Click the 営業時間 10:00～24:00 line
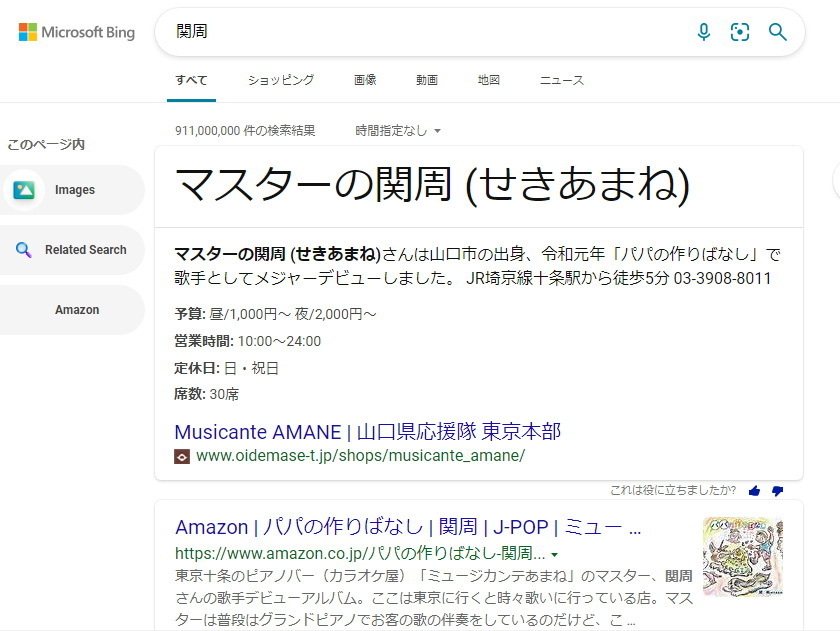840x631 pixels. click(248, 341)
